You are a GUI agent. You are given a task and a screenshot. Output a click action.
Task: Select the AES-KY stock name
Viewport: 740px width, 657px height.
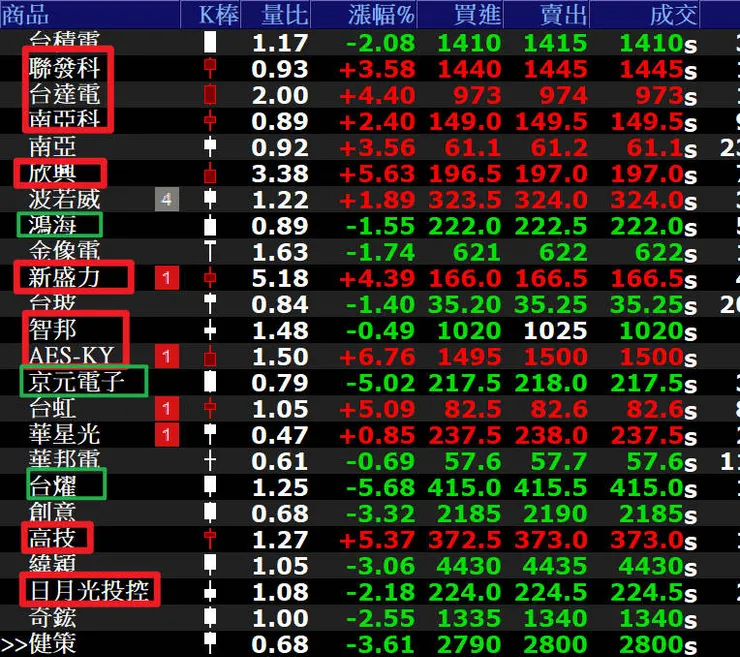pyautogui.click(x=71, y=355)
